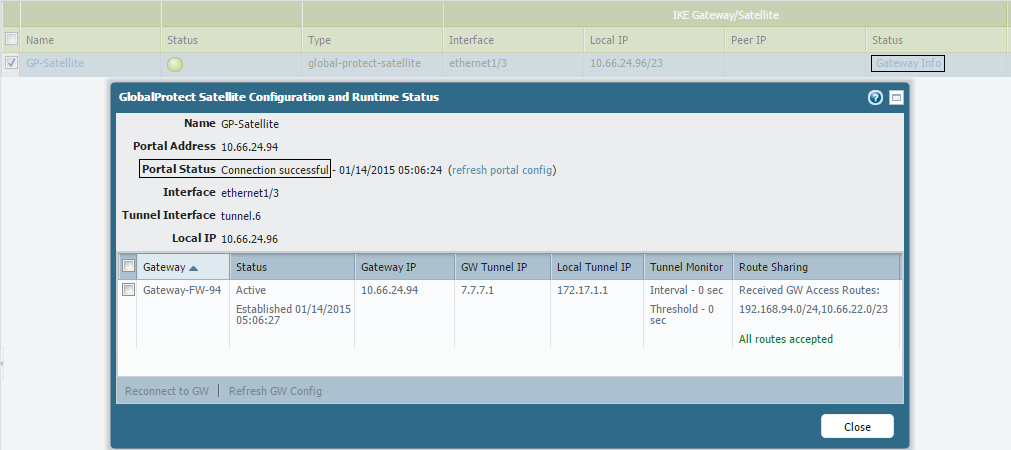Click the 10.66.24.94 Gateway IP cell
This screenshot has width=1011, height=450.
pos(389,290)
